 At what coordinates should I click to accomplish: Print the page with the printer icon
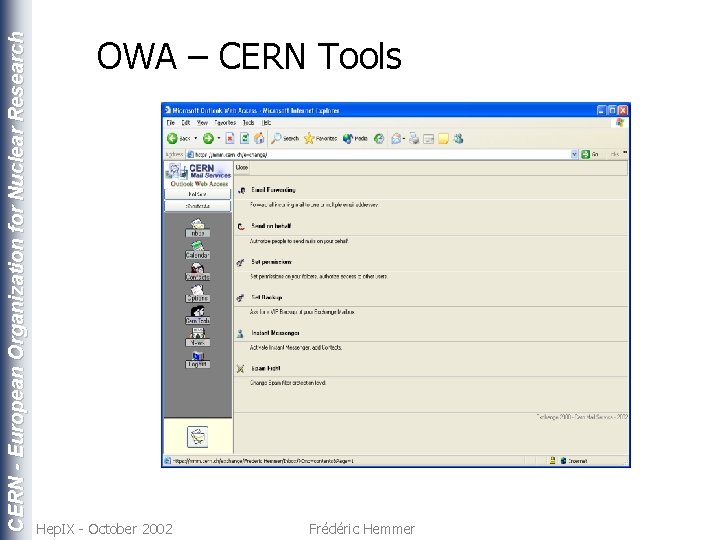pyautogui.click(x=414, y=138)
